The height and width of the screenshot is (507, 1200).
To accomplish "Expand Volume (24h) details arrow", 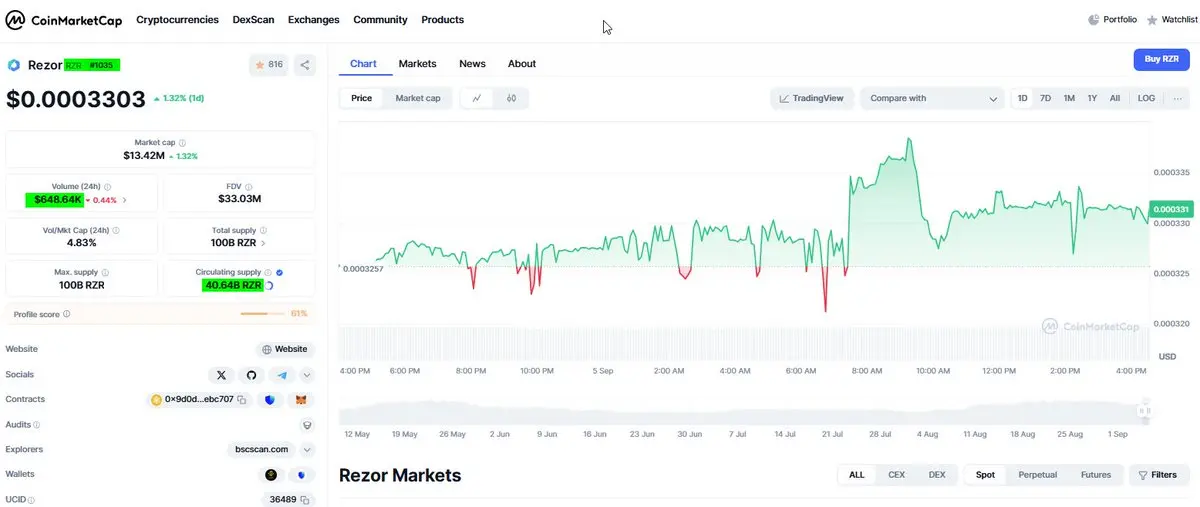I will pos(124,200).
